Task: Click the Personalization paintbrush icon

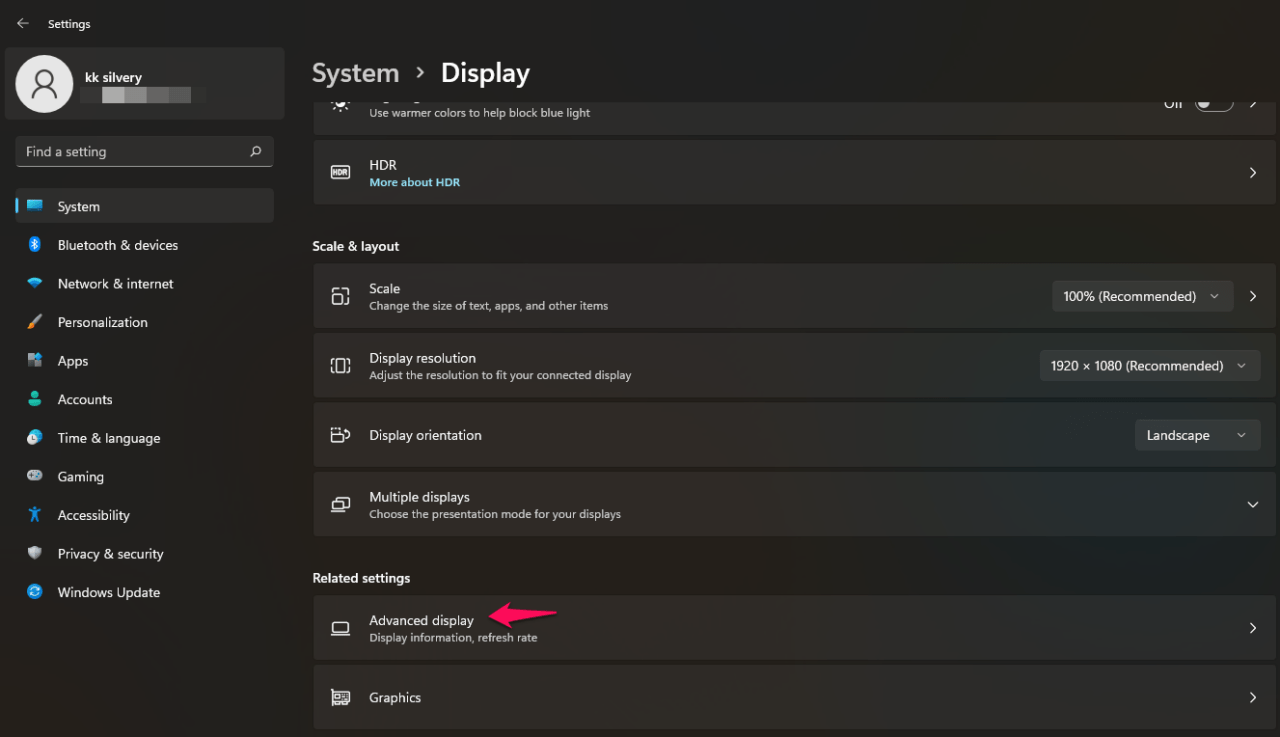Action: pyautogui.click(x=35, y=322)
